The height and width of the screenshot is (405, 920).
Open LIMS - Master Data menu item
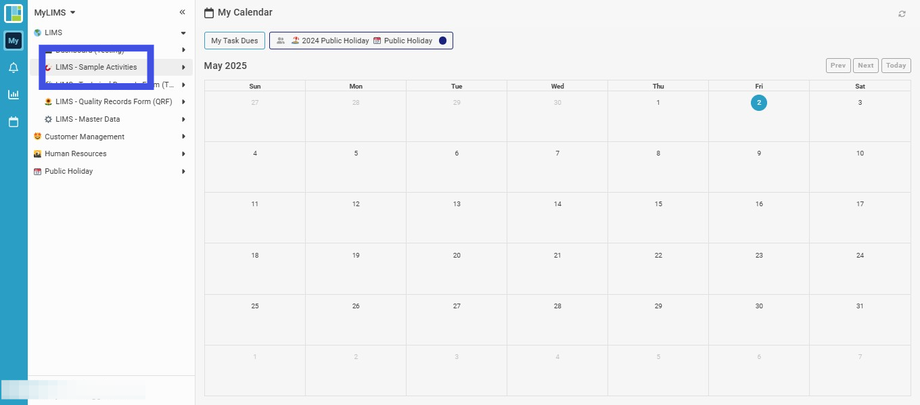[88, 119]
